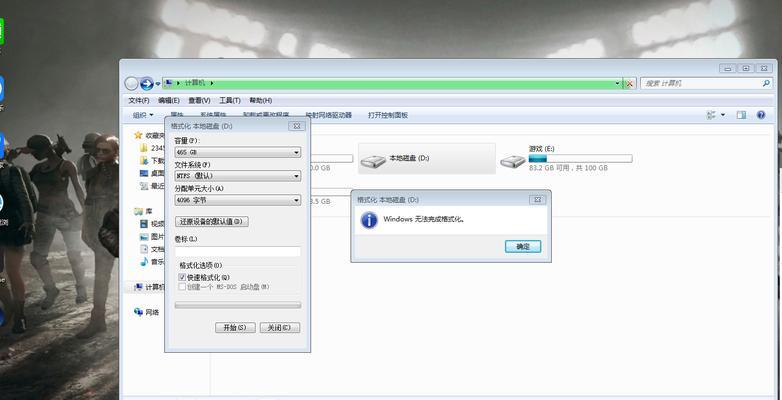Select the 下载 folder icon in sidebar
Screen dimensions: 782x400
point(144,161)
